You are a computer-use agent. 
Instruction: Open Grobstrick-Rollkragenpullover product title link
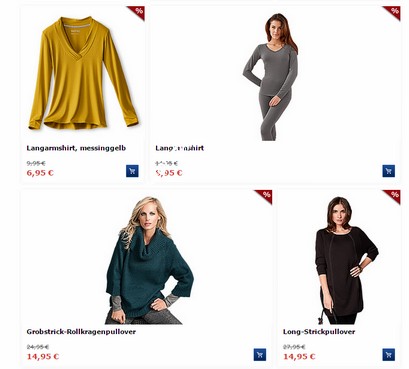point(81,332)
